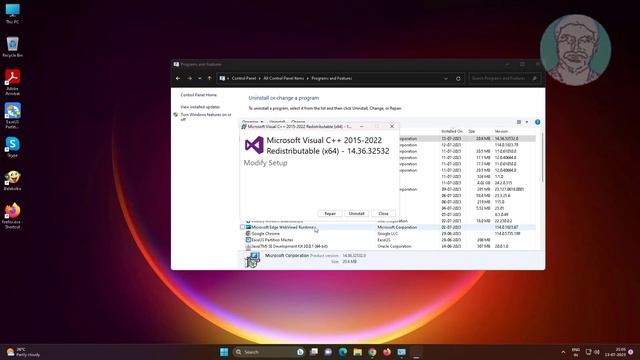This screenshot has height=360, width=640.
Task: Click the Back arrow in Programs and Features
Action: click(178, 78)
